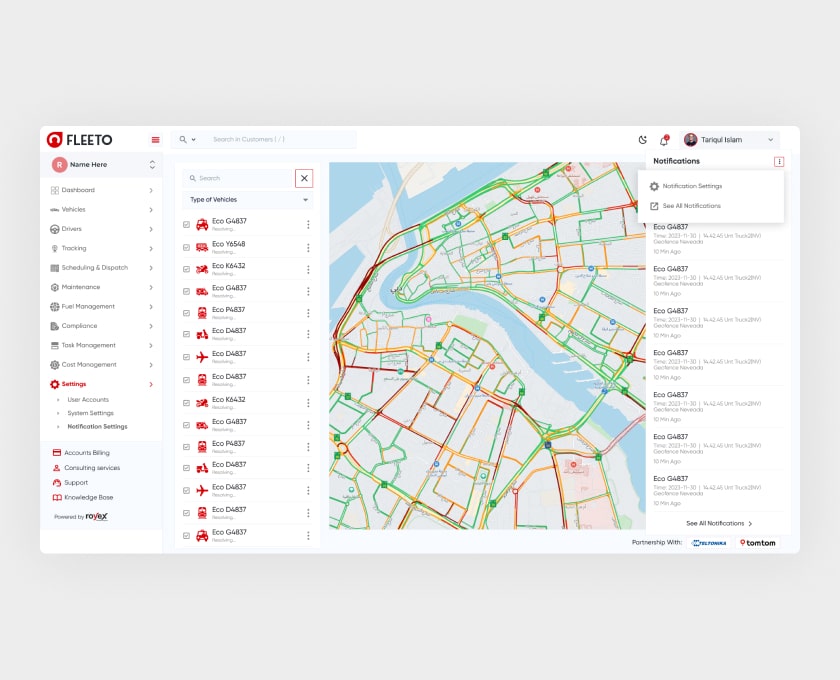Viewport: 840px width, 680px height.
Task: Open User Accounts under Settings
Action: point(88,400)
